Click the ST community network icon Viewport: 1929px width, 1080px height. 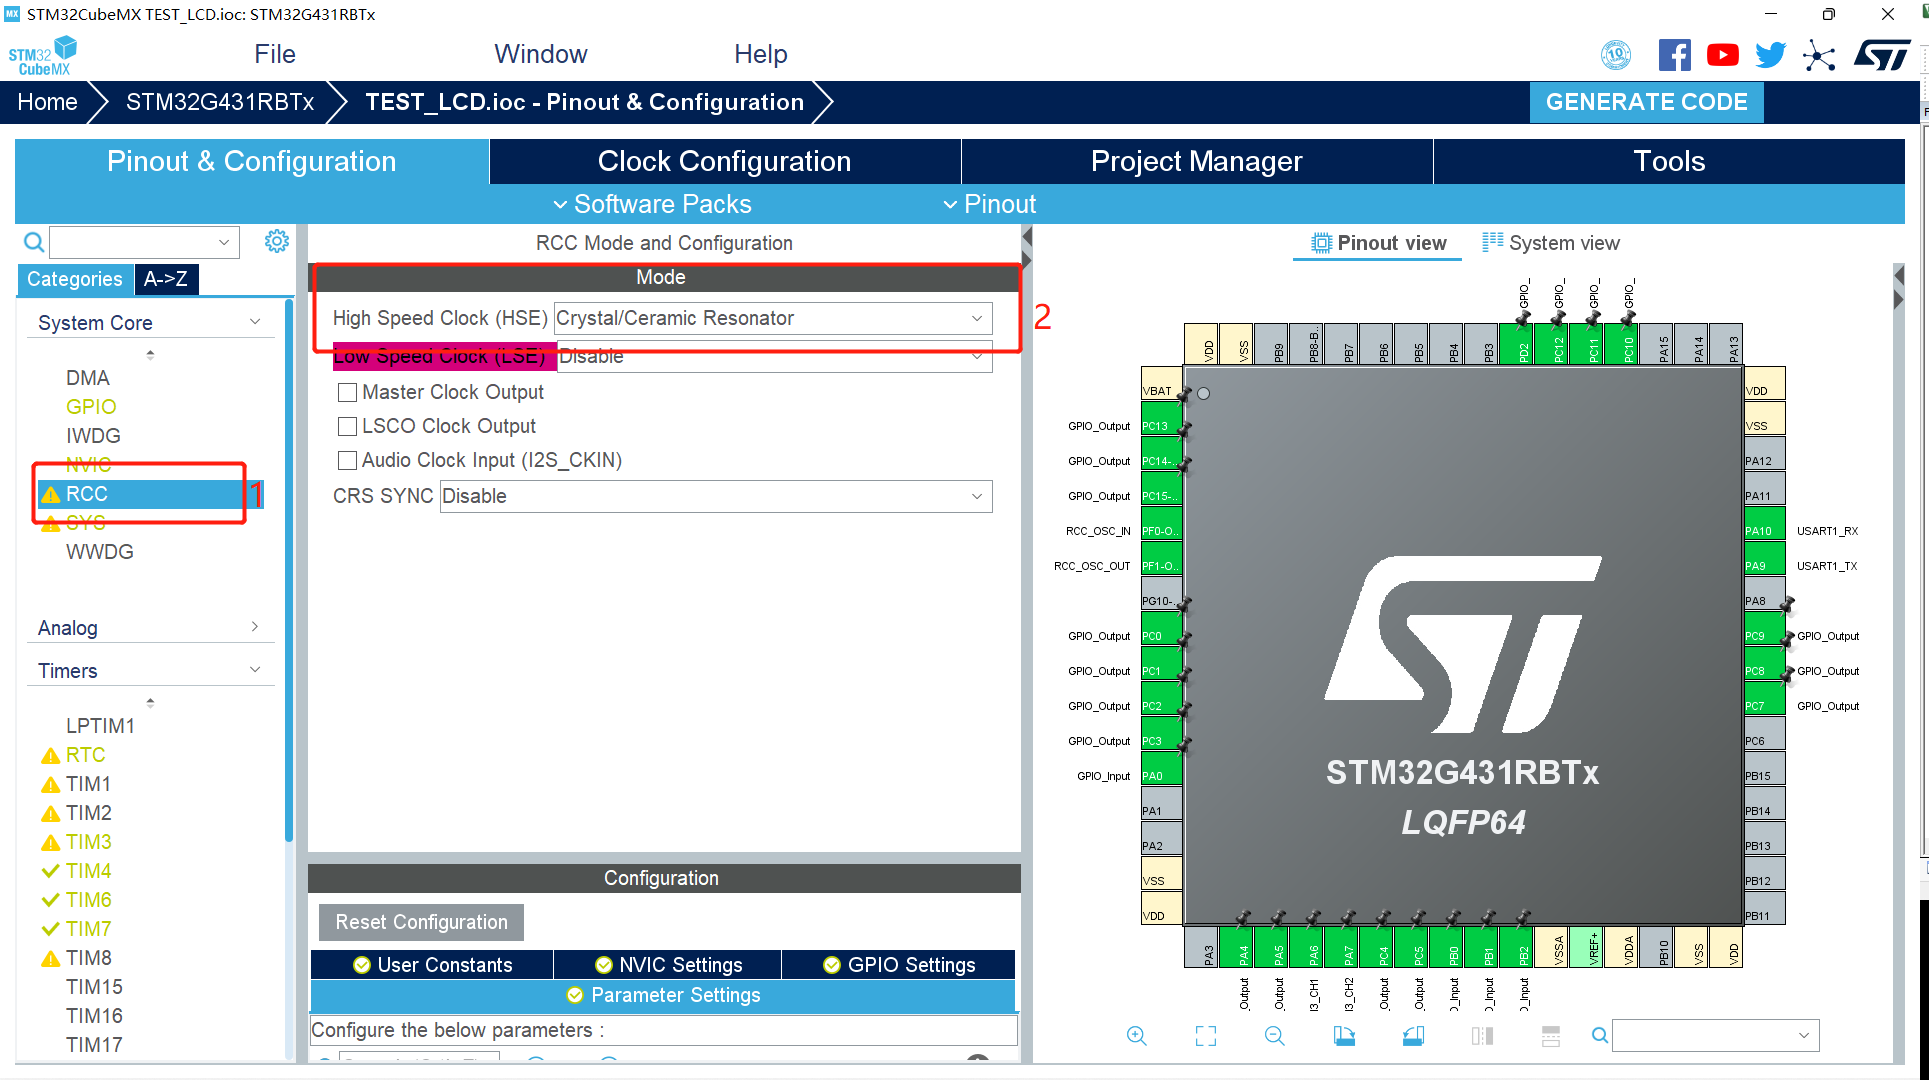[x=1819, y=55]
